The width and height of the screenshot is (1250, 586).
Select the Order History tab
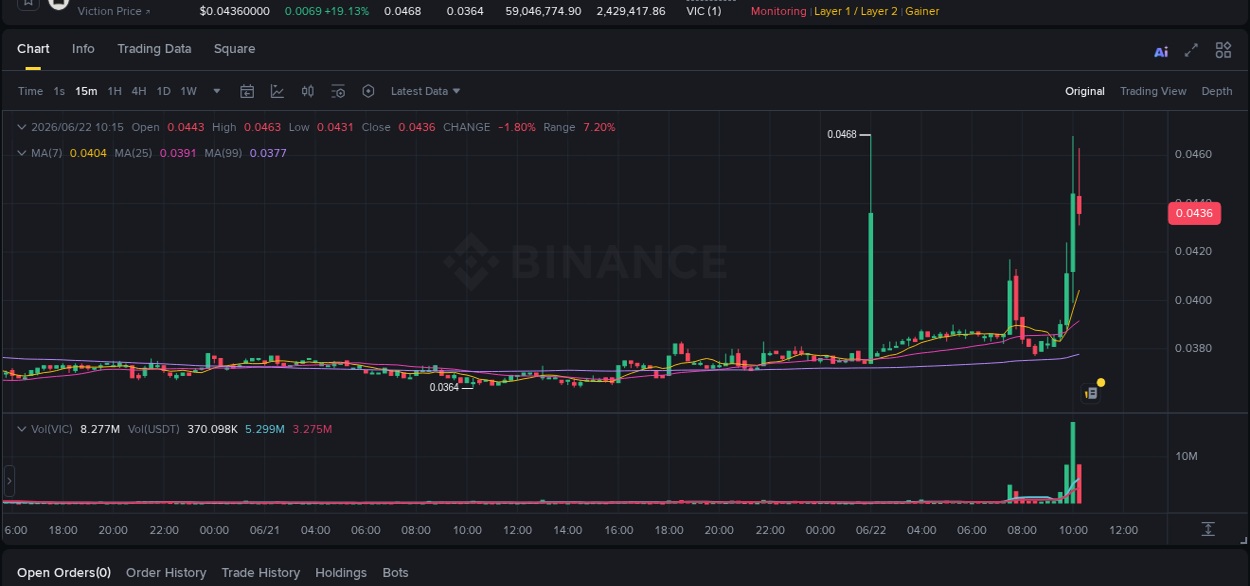166,573
